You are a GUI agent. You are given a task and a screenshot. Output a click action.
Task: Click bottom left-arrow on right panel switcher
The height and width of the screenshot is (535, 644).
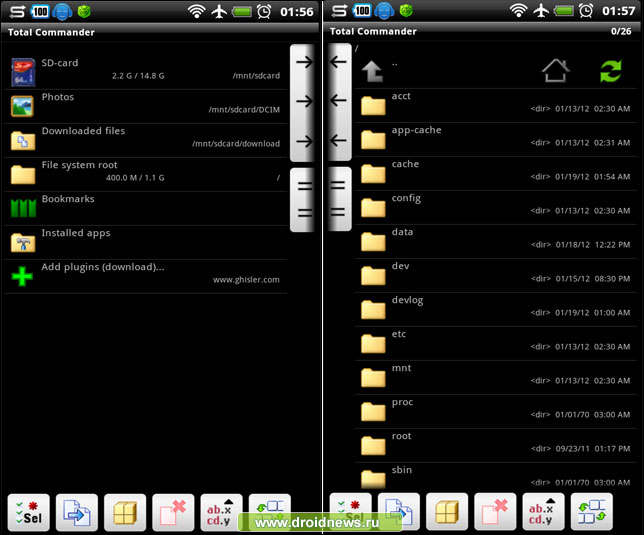pos(338,140)
